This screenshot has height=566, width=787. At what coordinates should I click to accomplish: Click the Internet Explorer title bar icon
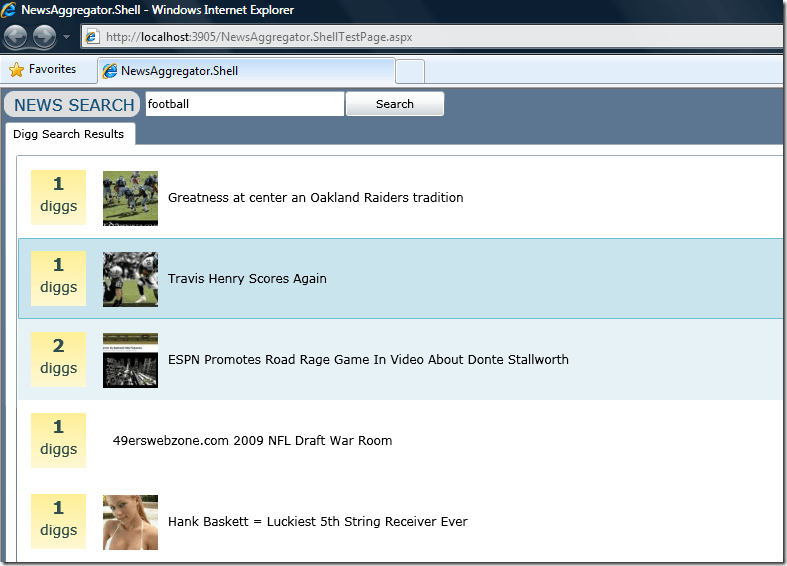(x=9, y=10)
